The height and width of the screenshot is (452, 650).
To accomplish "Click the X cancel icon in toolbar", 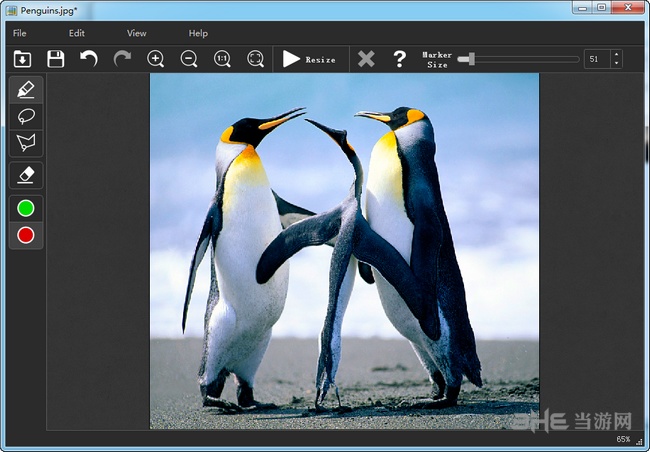I will pos(366,59).
